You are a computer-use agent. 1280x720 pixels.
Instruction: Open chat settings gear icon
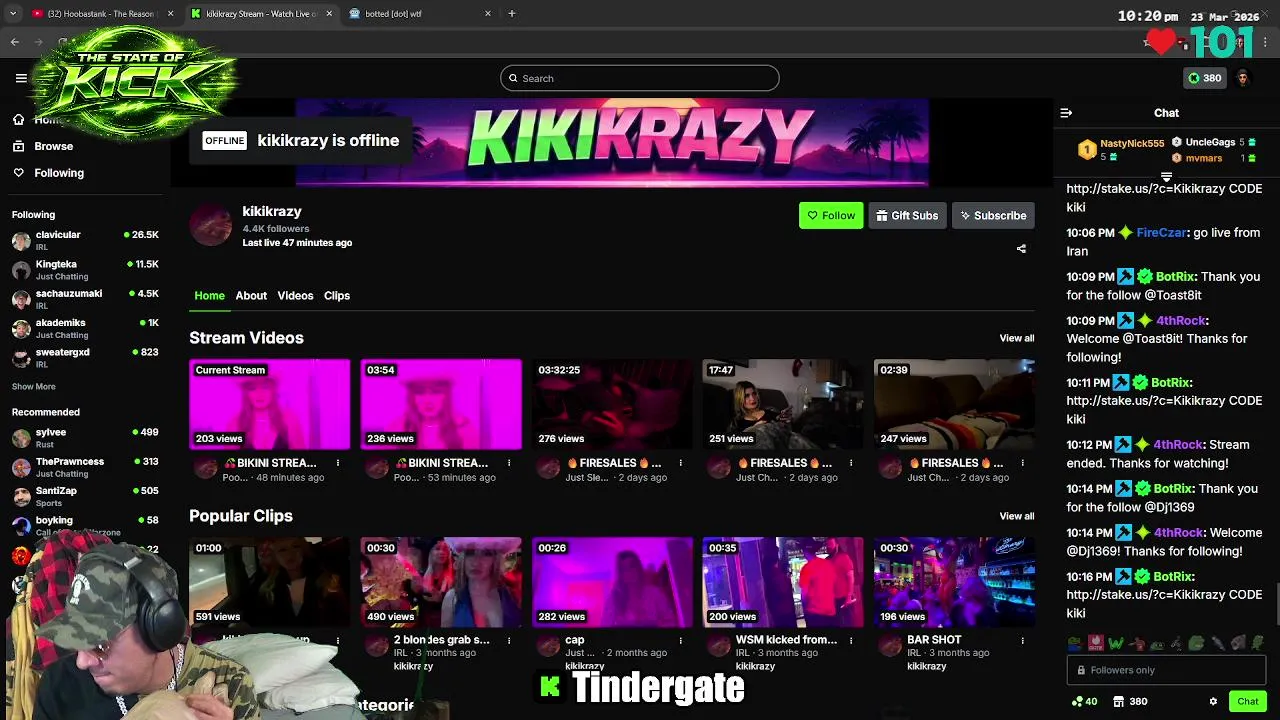(x=1213, y=702)
